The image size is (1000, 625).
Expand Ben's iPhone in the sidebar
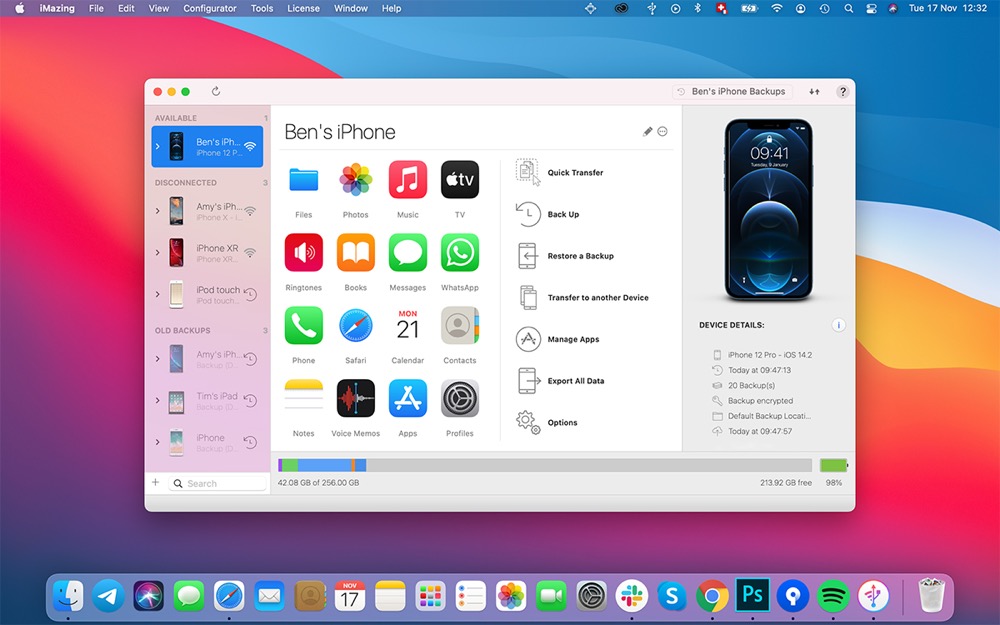(157, 147)
